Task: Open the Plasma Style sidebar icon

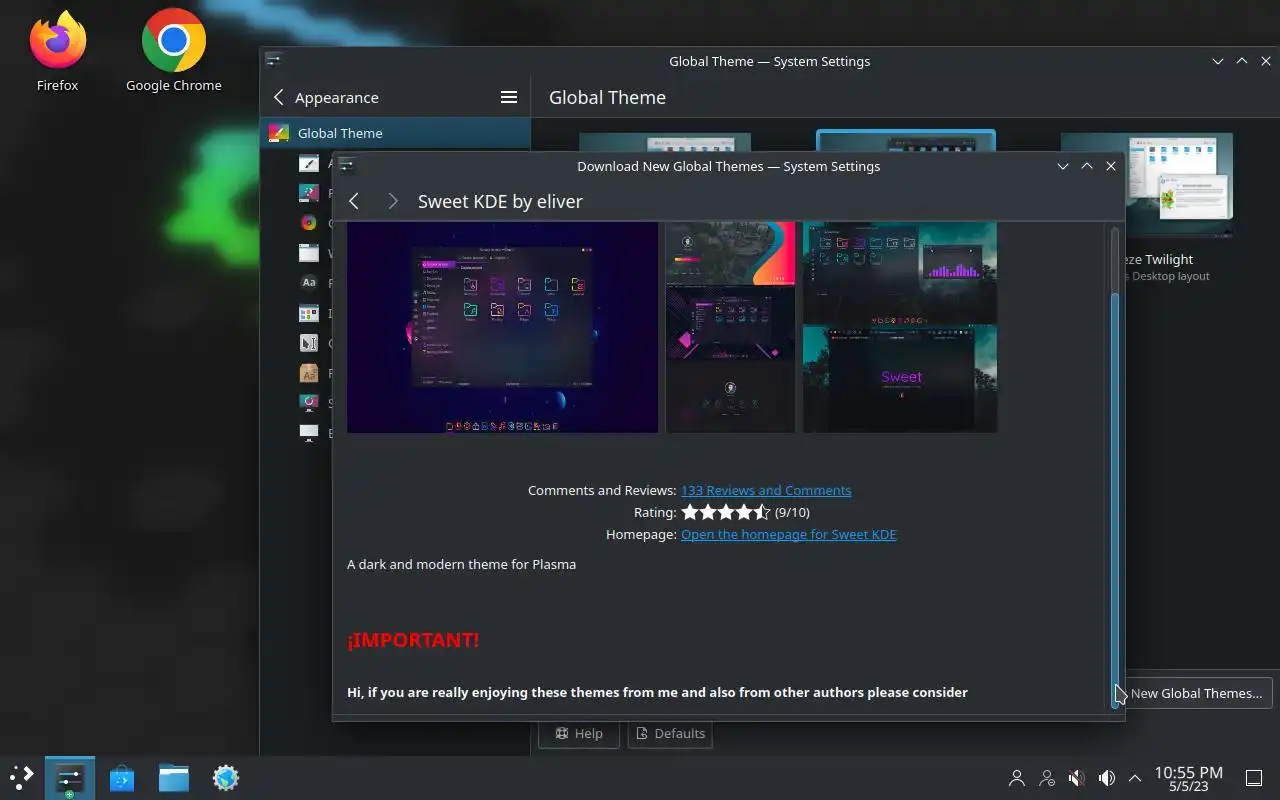Action: (309, 193)
